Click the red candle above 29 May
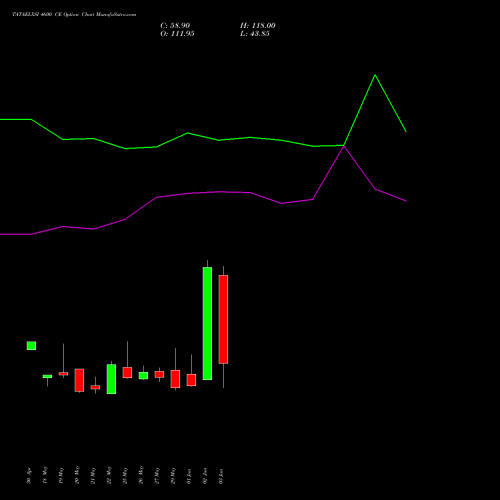This screenshot has height=500, width=500. pos(175,379)
